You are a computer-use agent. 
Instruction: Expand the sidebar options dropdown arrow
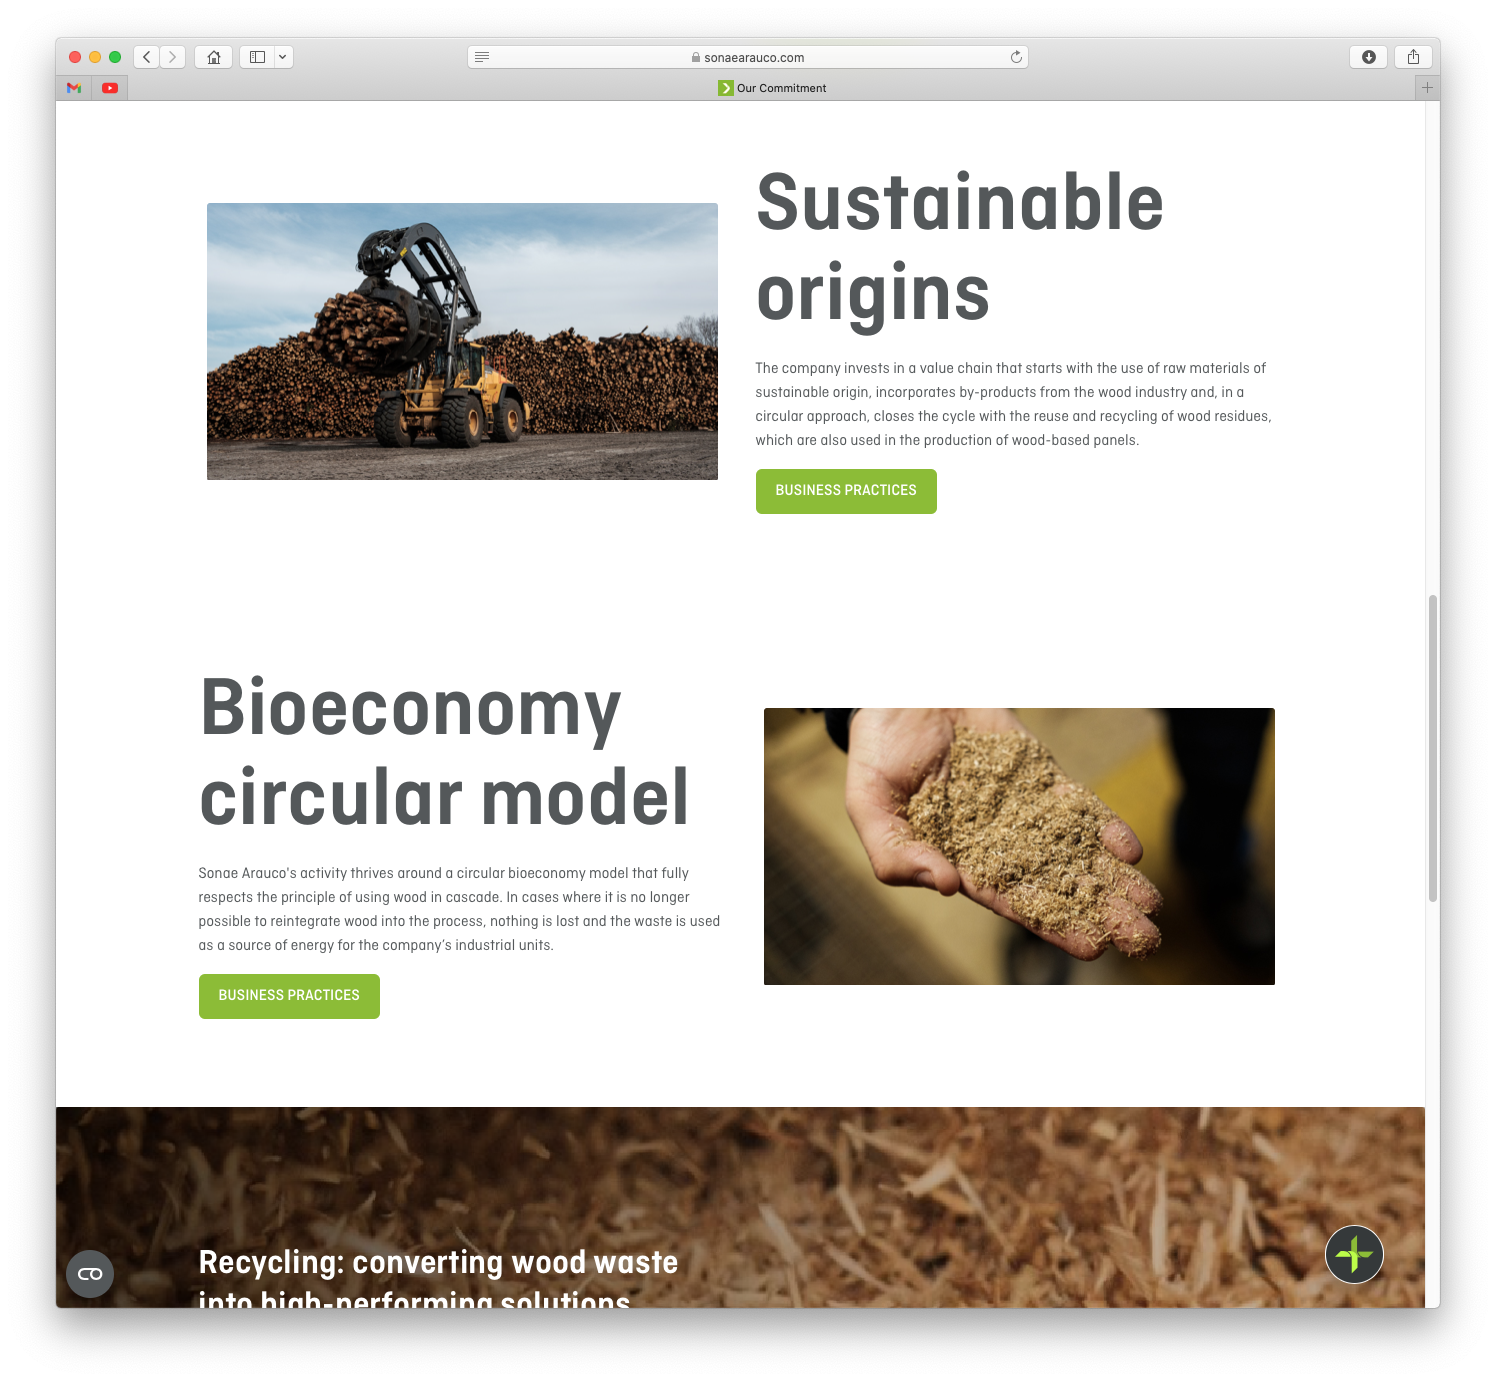pos(283,57)
